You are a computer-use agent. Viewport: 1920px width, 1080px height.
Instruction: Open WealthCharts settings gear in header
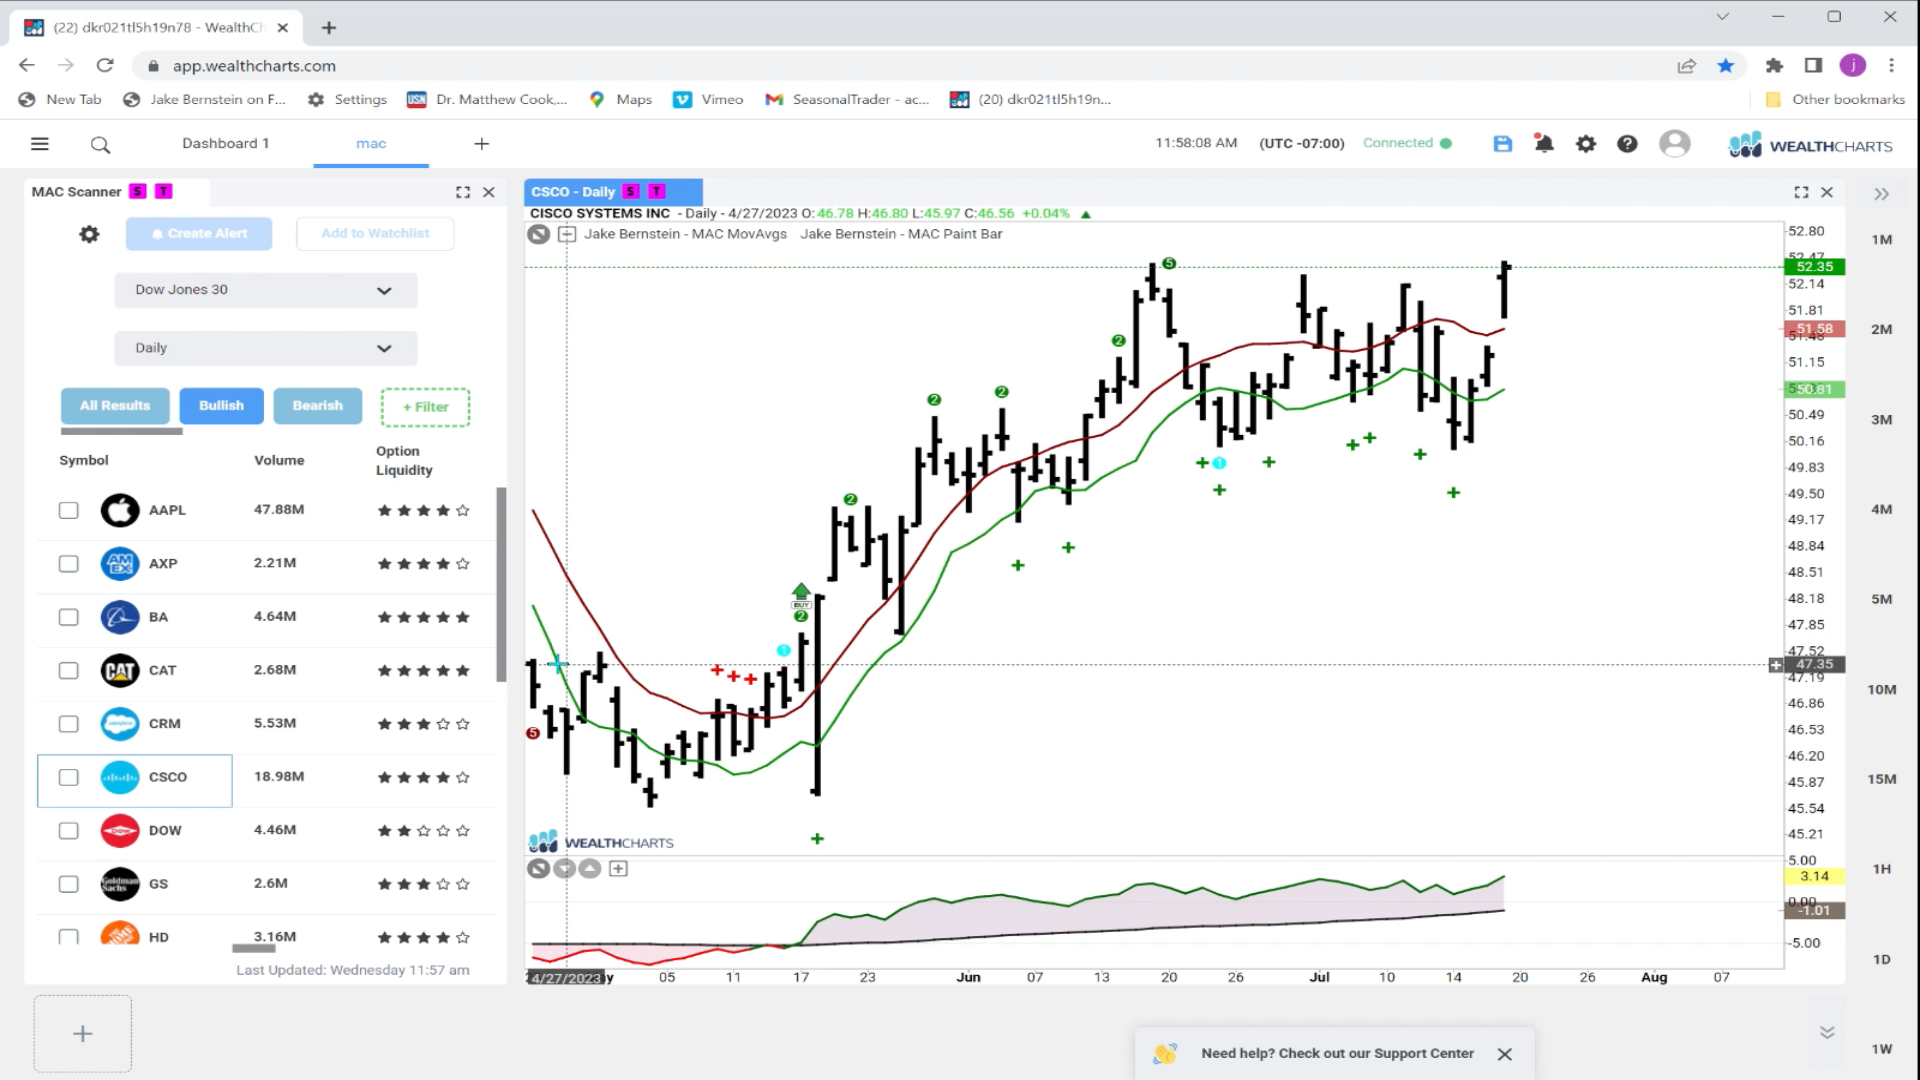coord(1586,144)
